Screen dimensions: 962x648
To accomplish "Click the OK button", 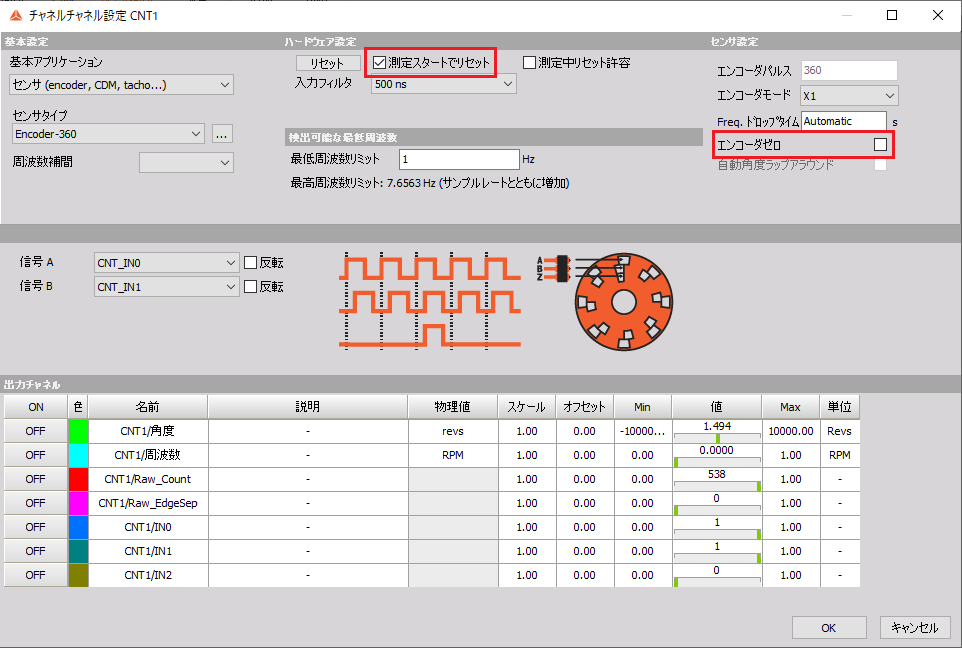I will pos(829,628).
